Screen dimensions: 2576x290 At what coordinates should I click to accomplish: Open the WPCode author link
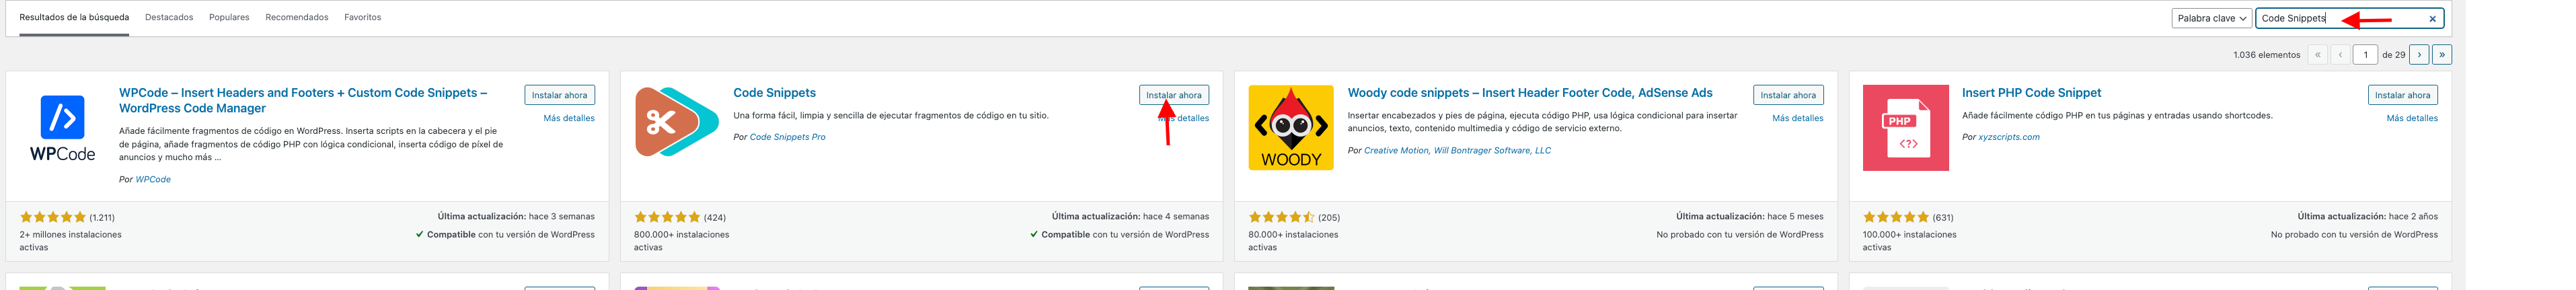click(x=153, y=180)
